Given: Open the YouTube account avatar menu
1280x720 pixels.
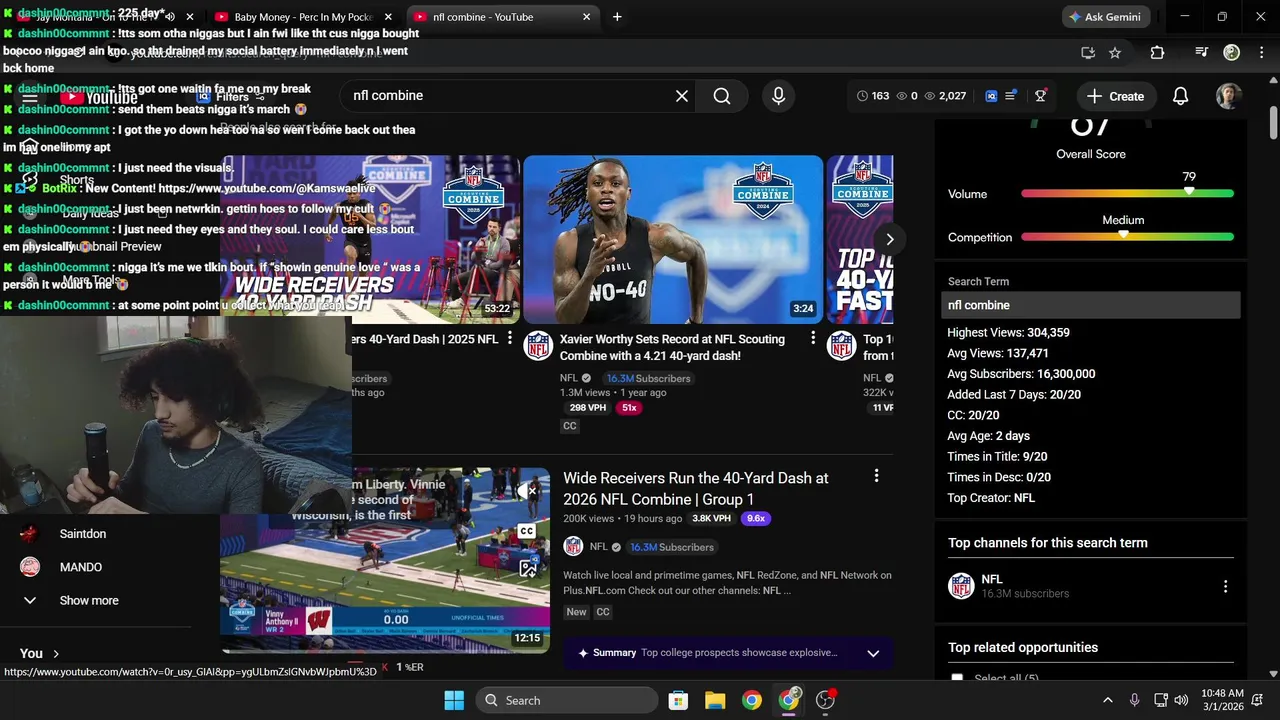Looking at the screenshot, I should pos(1228,96).
